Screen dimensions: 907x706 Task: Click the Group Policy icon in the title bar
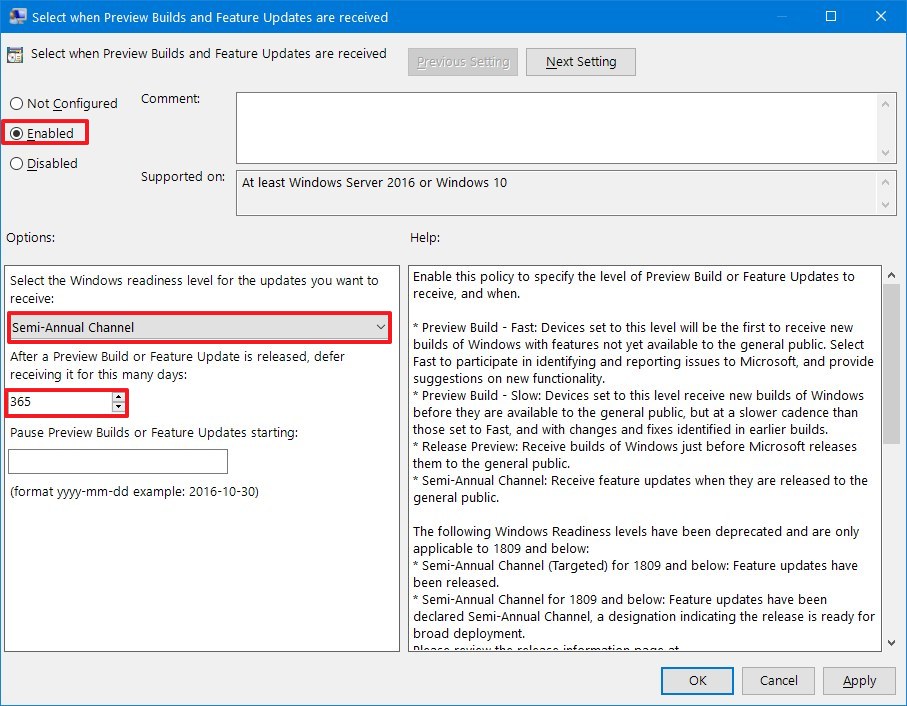[x=17, y=17]
